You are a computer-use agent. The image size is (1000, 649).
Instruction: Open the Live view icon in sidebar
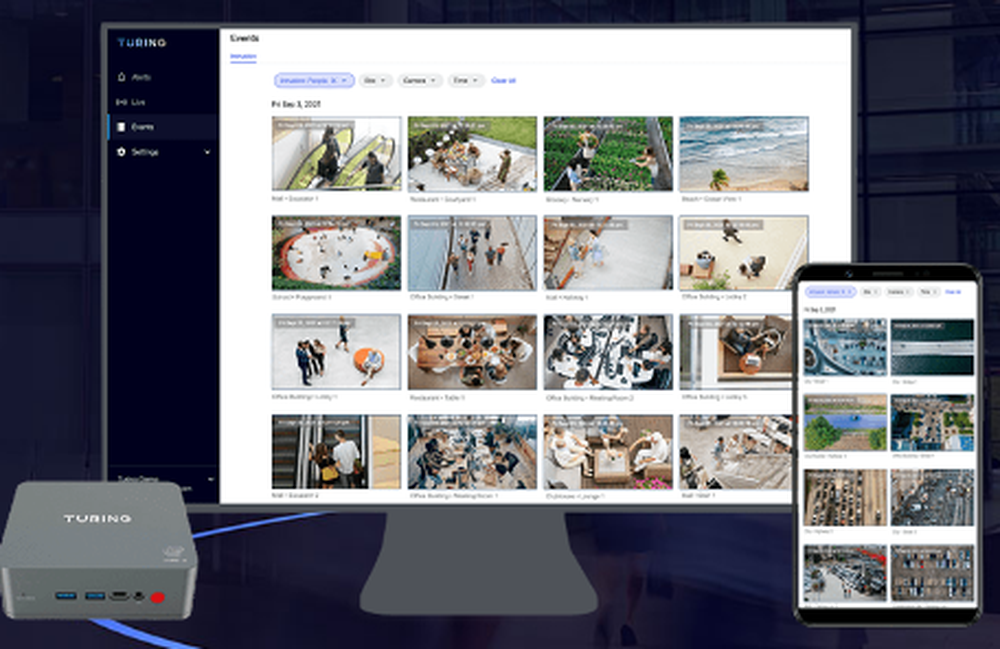click(x=121, y=102)
